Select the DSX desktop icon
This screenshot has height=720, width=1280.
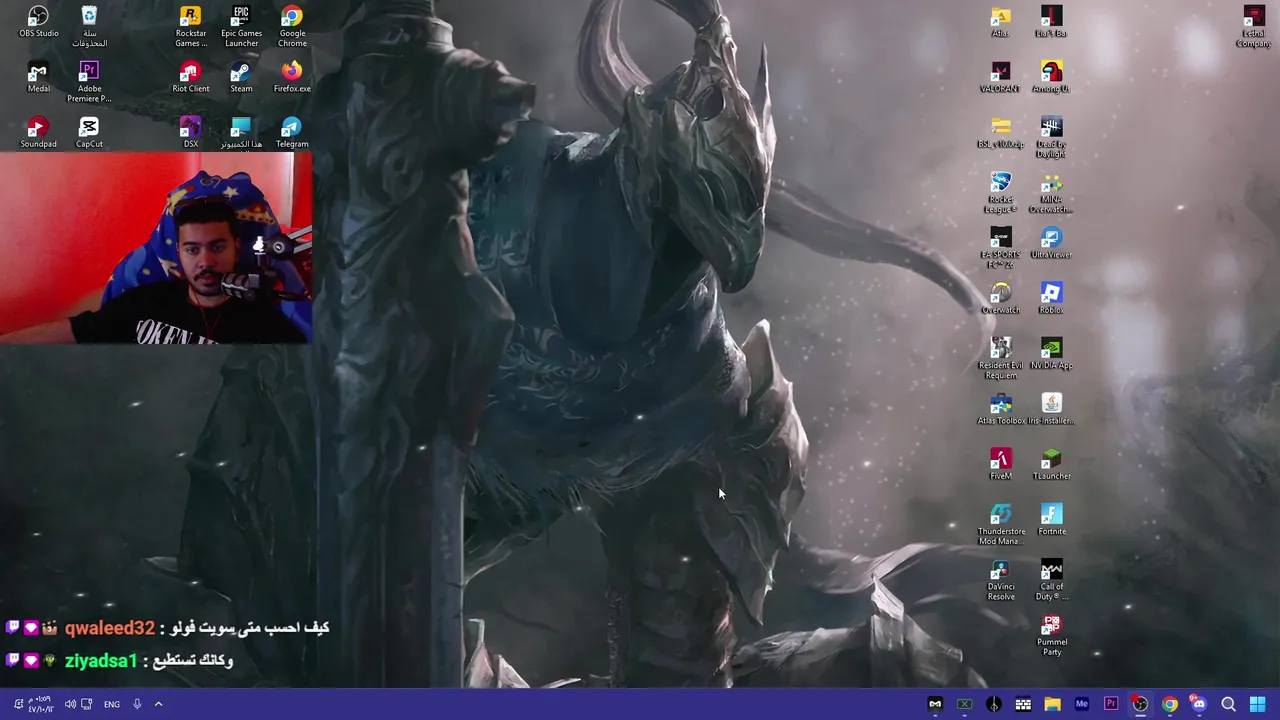191,132
